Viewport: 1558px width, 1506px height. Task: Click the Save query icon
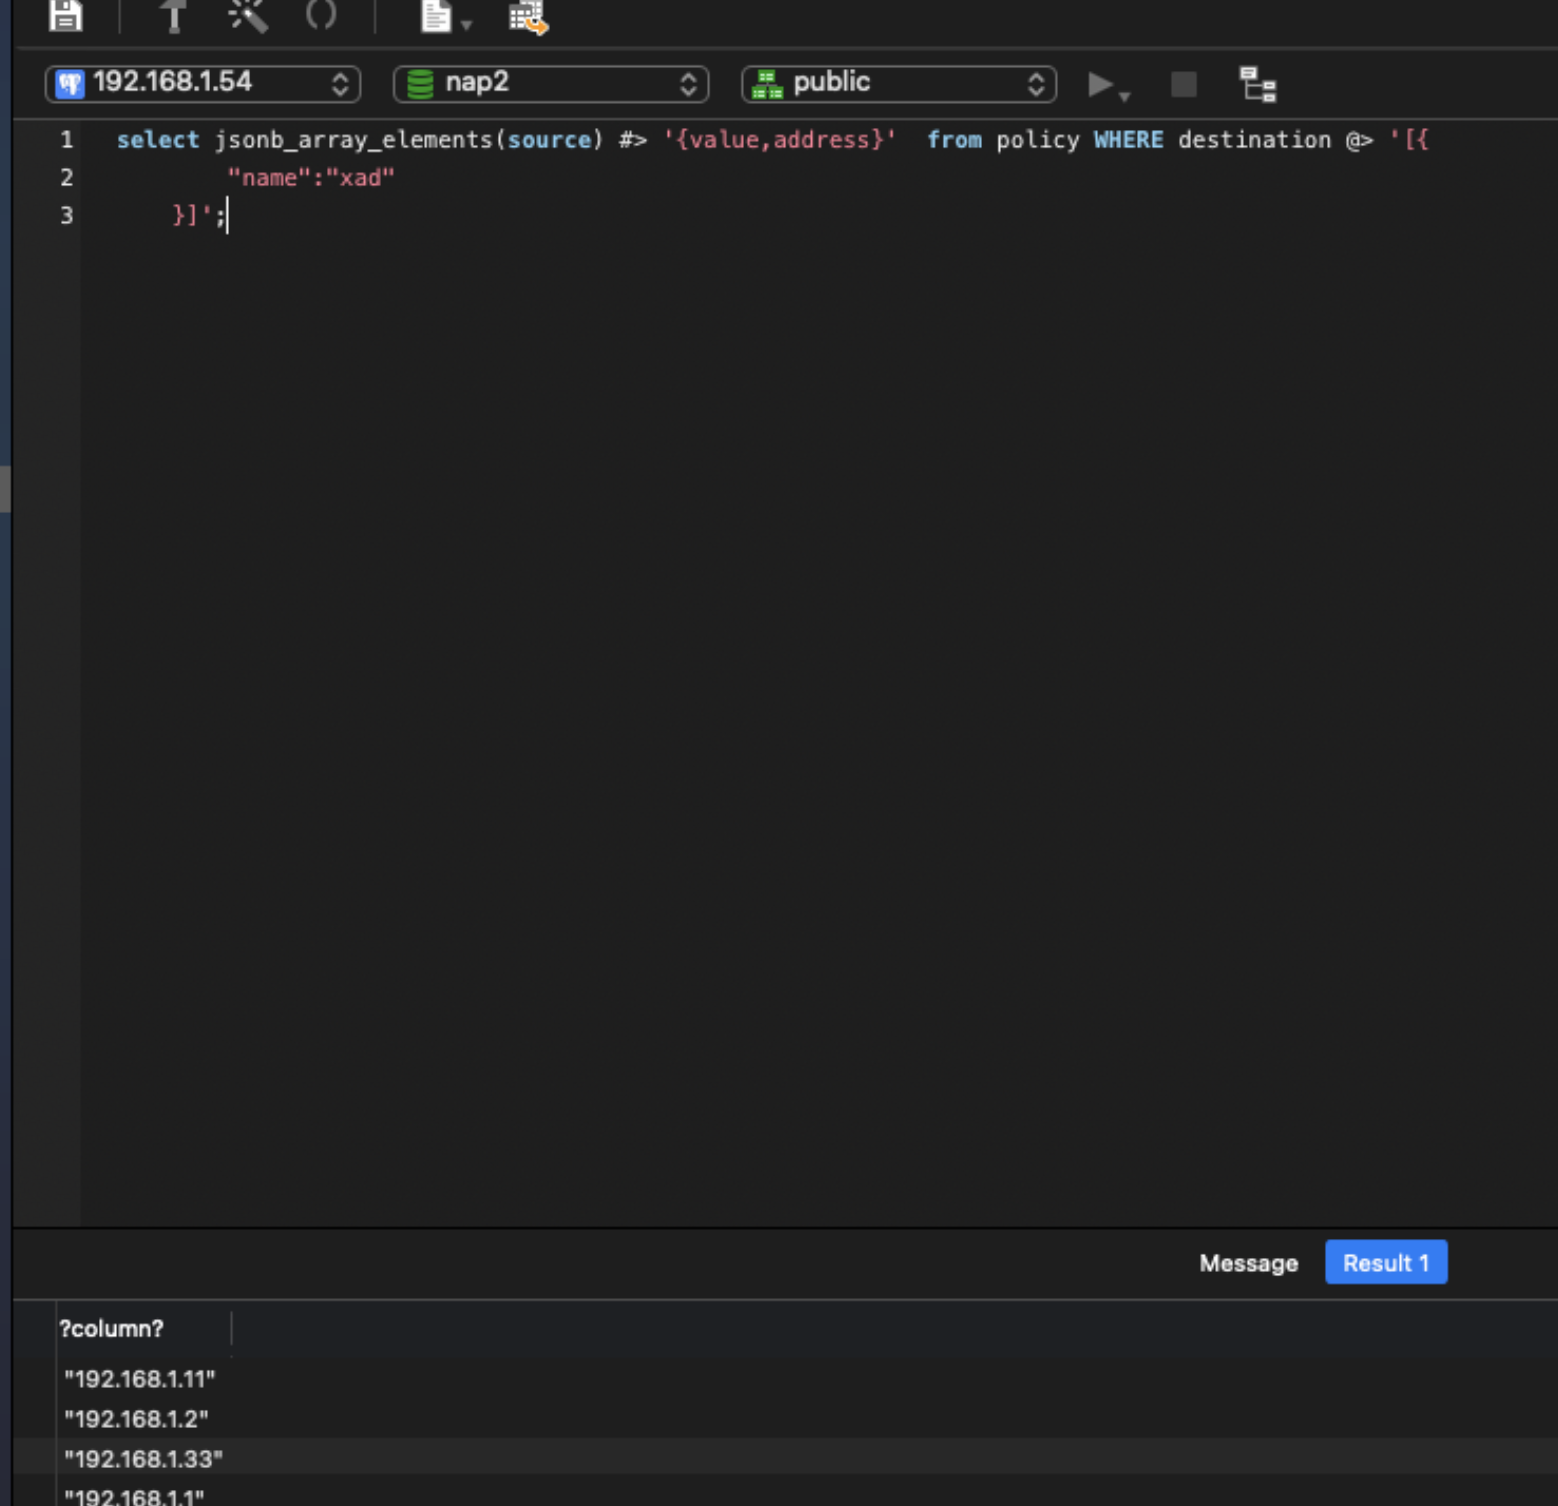tap(66, 14)
